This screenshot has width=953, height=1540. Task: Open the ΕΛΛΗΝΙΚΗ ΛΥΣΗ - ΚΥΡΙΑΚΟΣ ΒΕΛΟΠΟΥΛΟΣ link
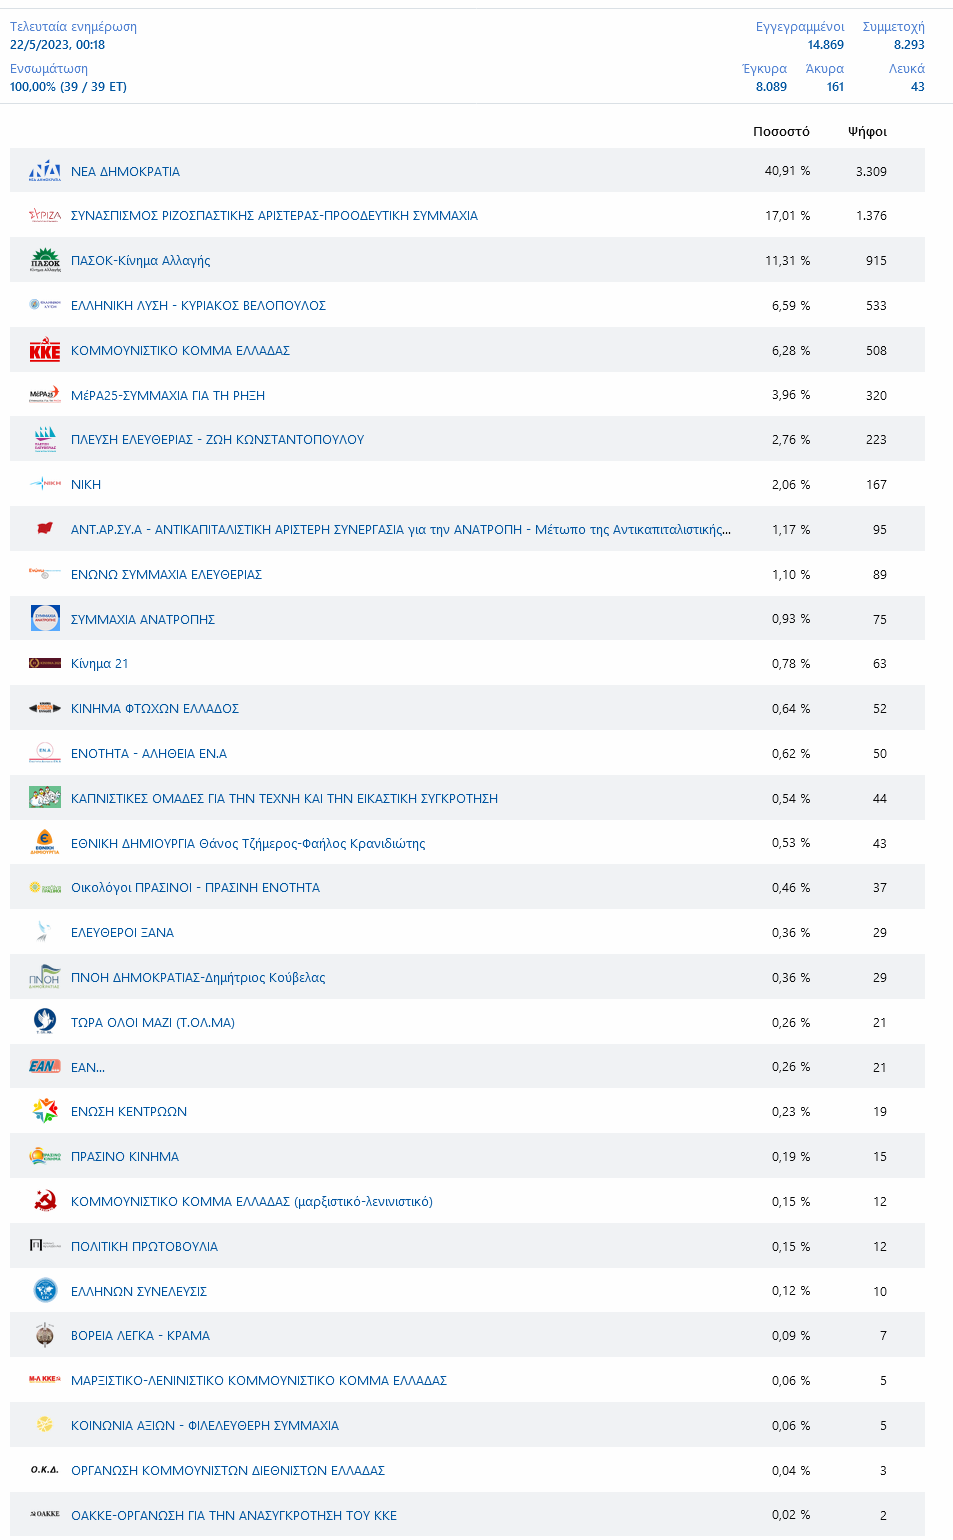(198, 306)
